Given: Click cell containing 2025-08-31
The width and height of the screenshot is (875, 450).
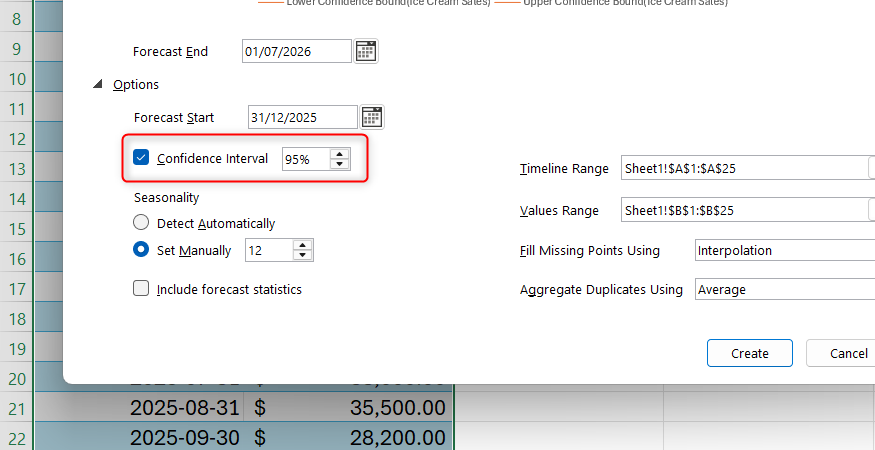Looking at the screenshot, I should tap(140, 408).
